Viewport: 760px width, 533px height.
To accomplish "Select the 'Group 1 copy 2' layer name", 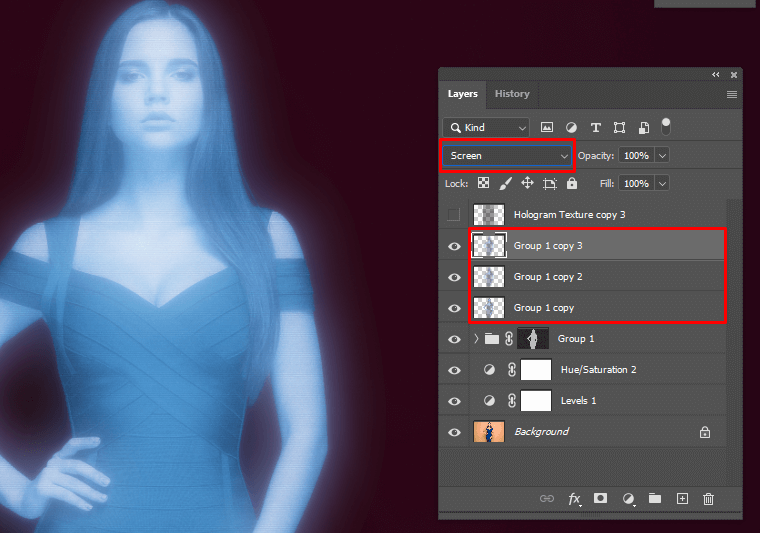I will (548, 277).
